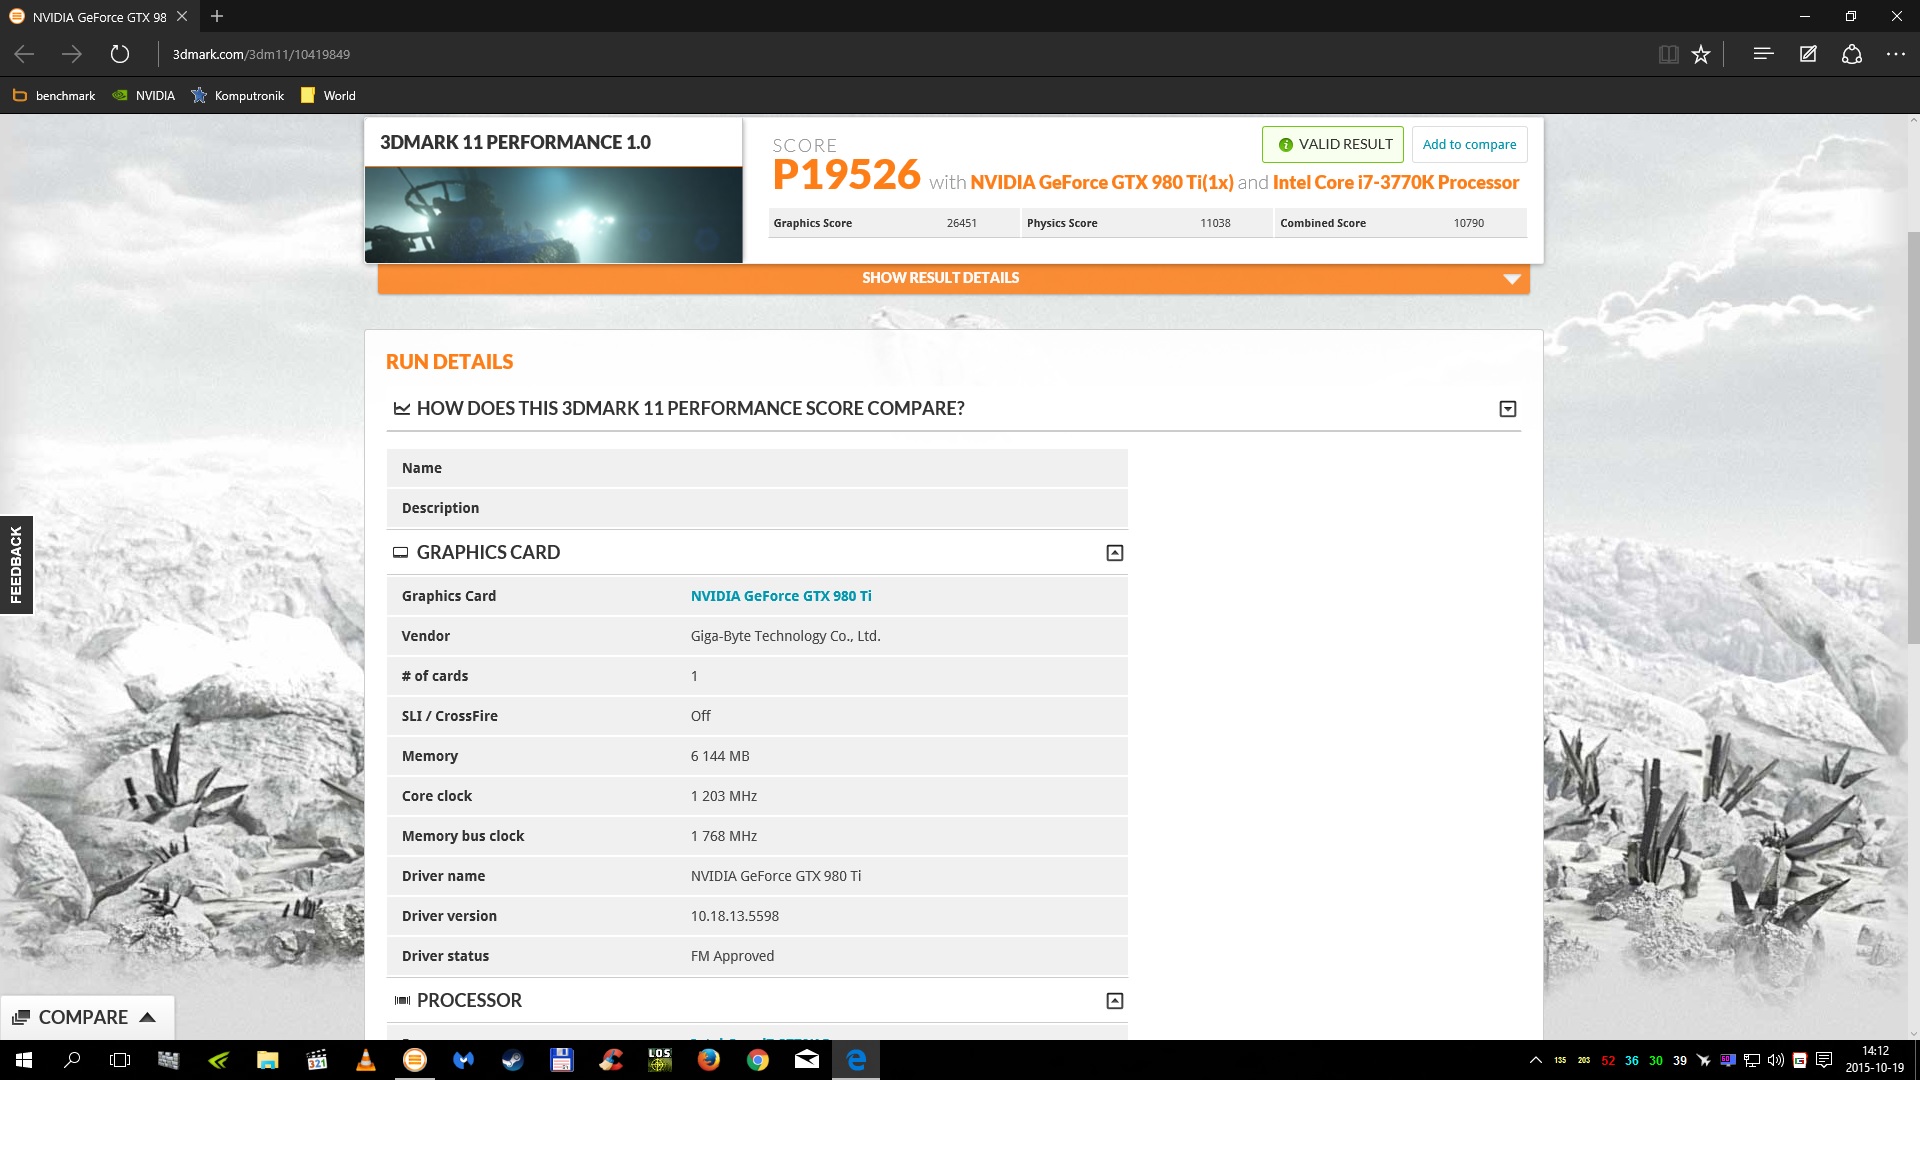Screen dimensions: 1920x1168
Task: Open the FEEDBACK side tab
Action: 16,565
